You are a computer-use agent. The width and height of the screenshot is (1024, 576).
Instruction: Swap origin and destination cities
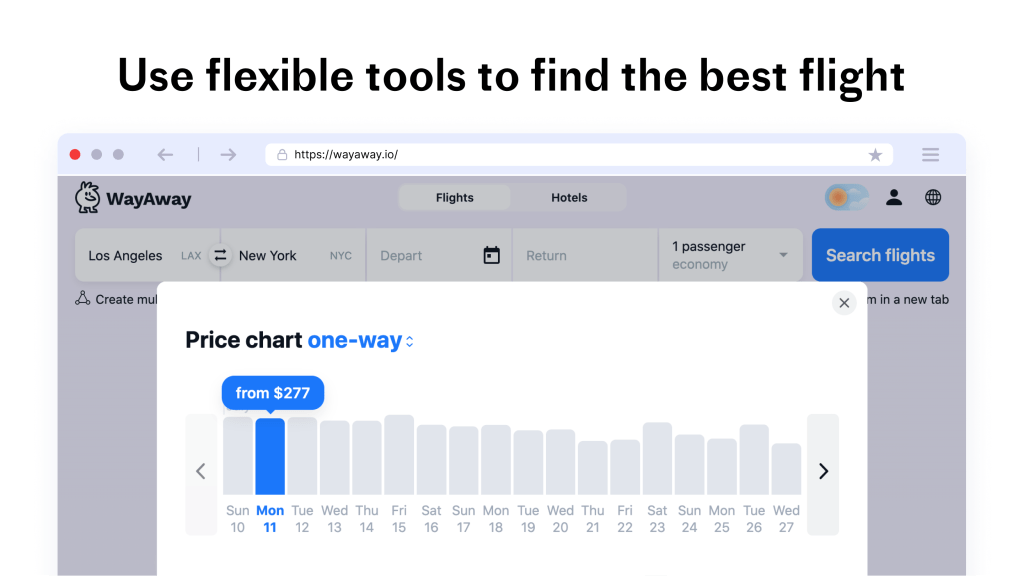click(x=220, y=255)
